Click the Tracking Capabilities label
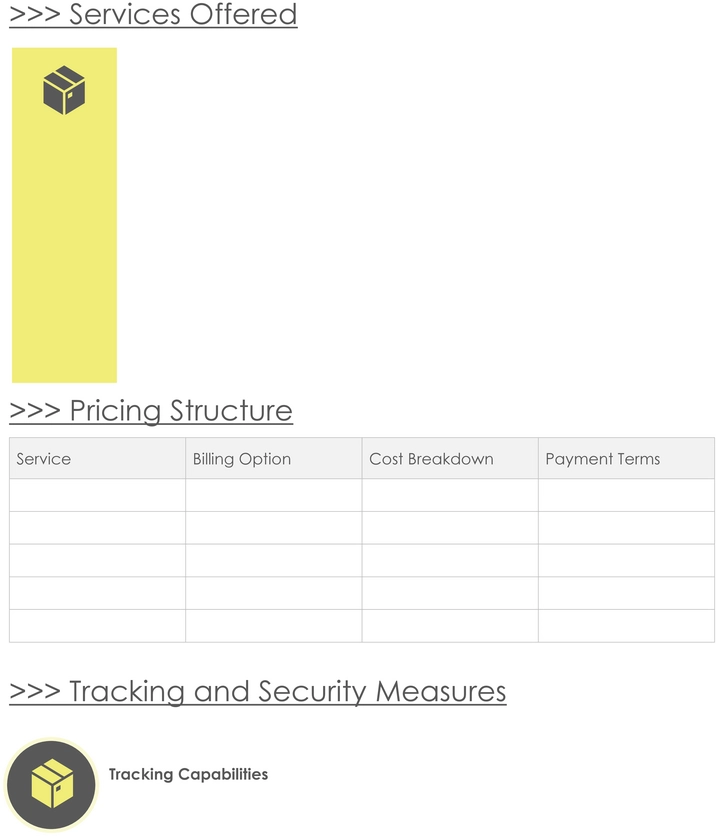Screen dimensions: 717x836 [188, 774]
